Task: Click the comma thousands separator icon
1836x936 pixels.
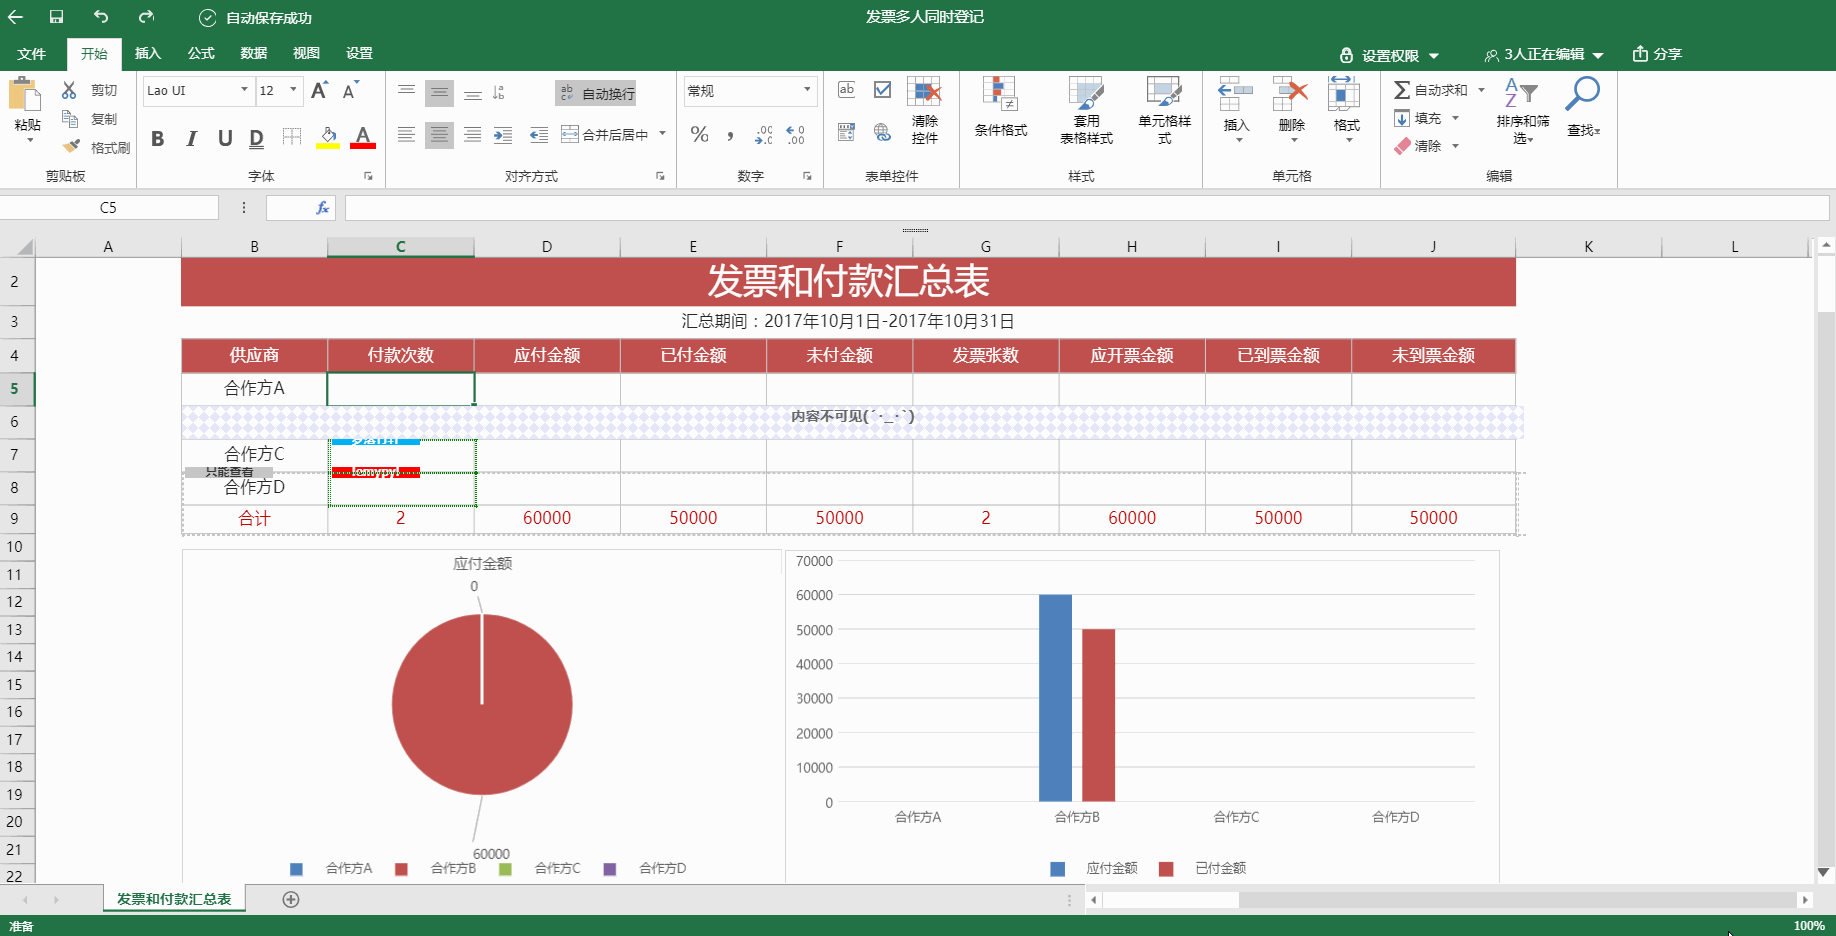Action: pyautogui.click(x=731, y=135)
